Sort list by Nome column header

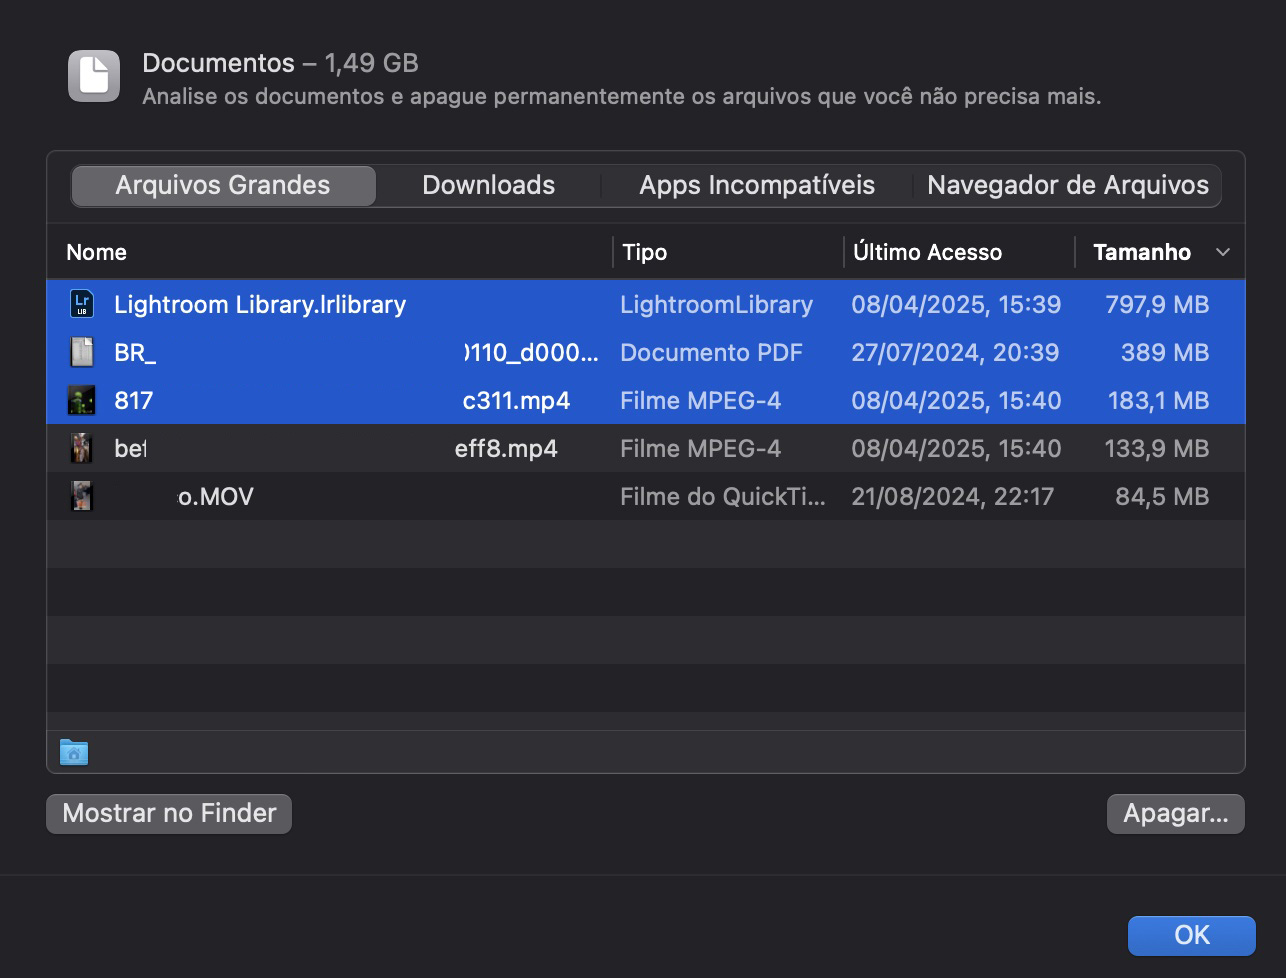click(97, 252)
